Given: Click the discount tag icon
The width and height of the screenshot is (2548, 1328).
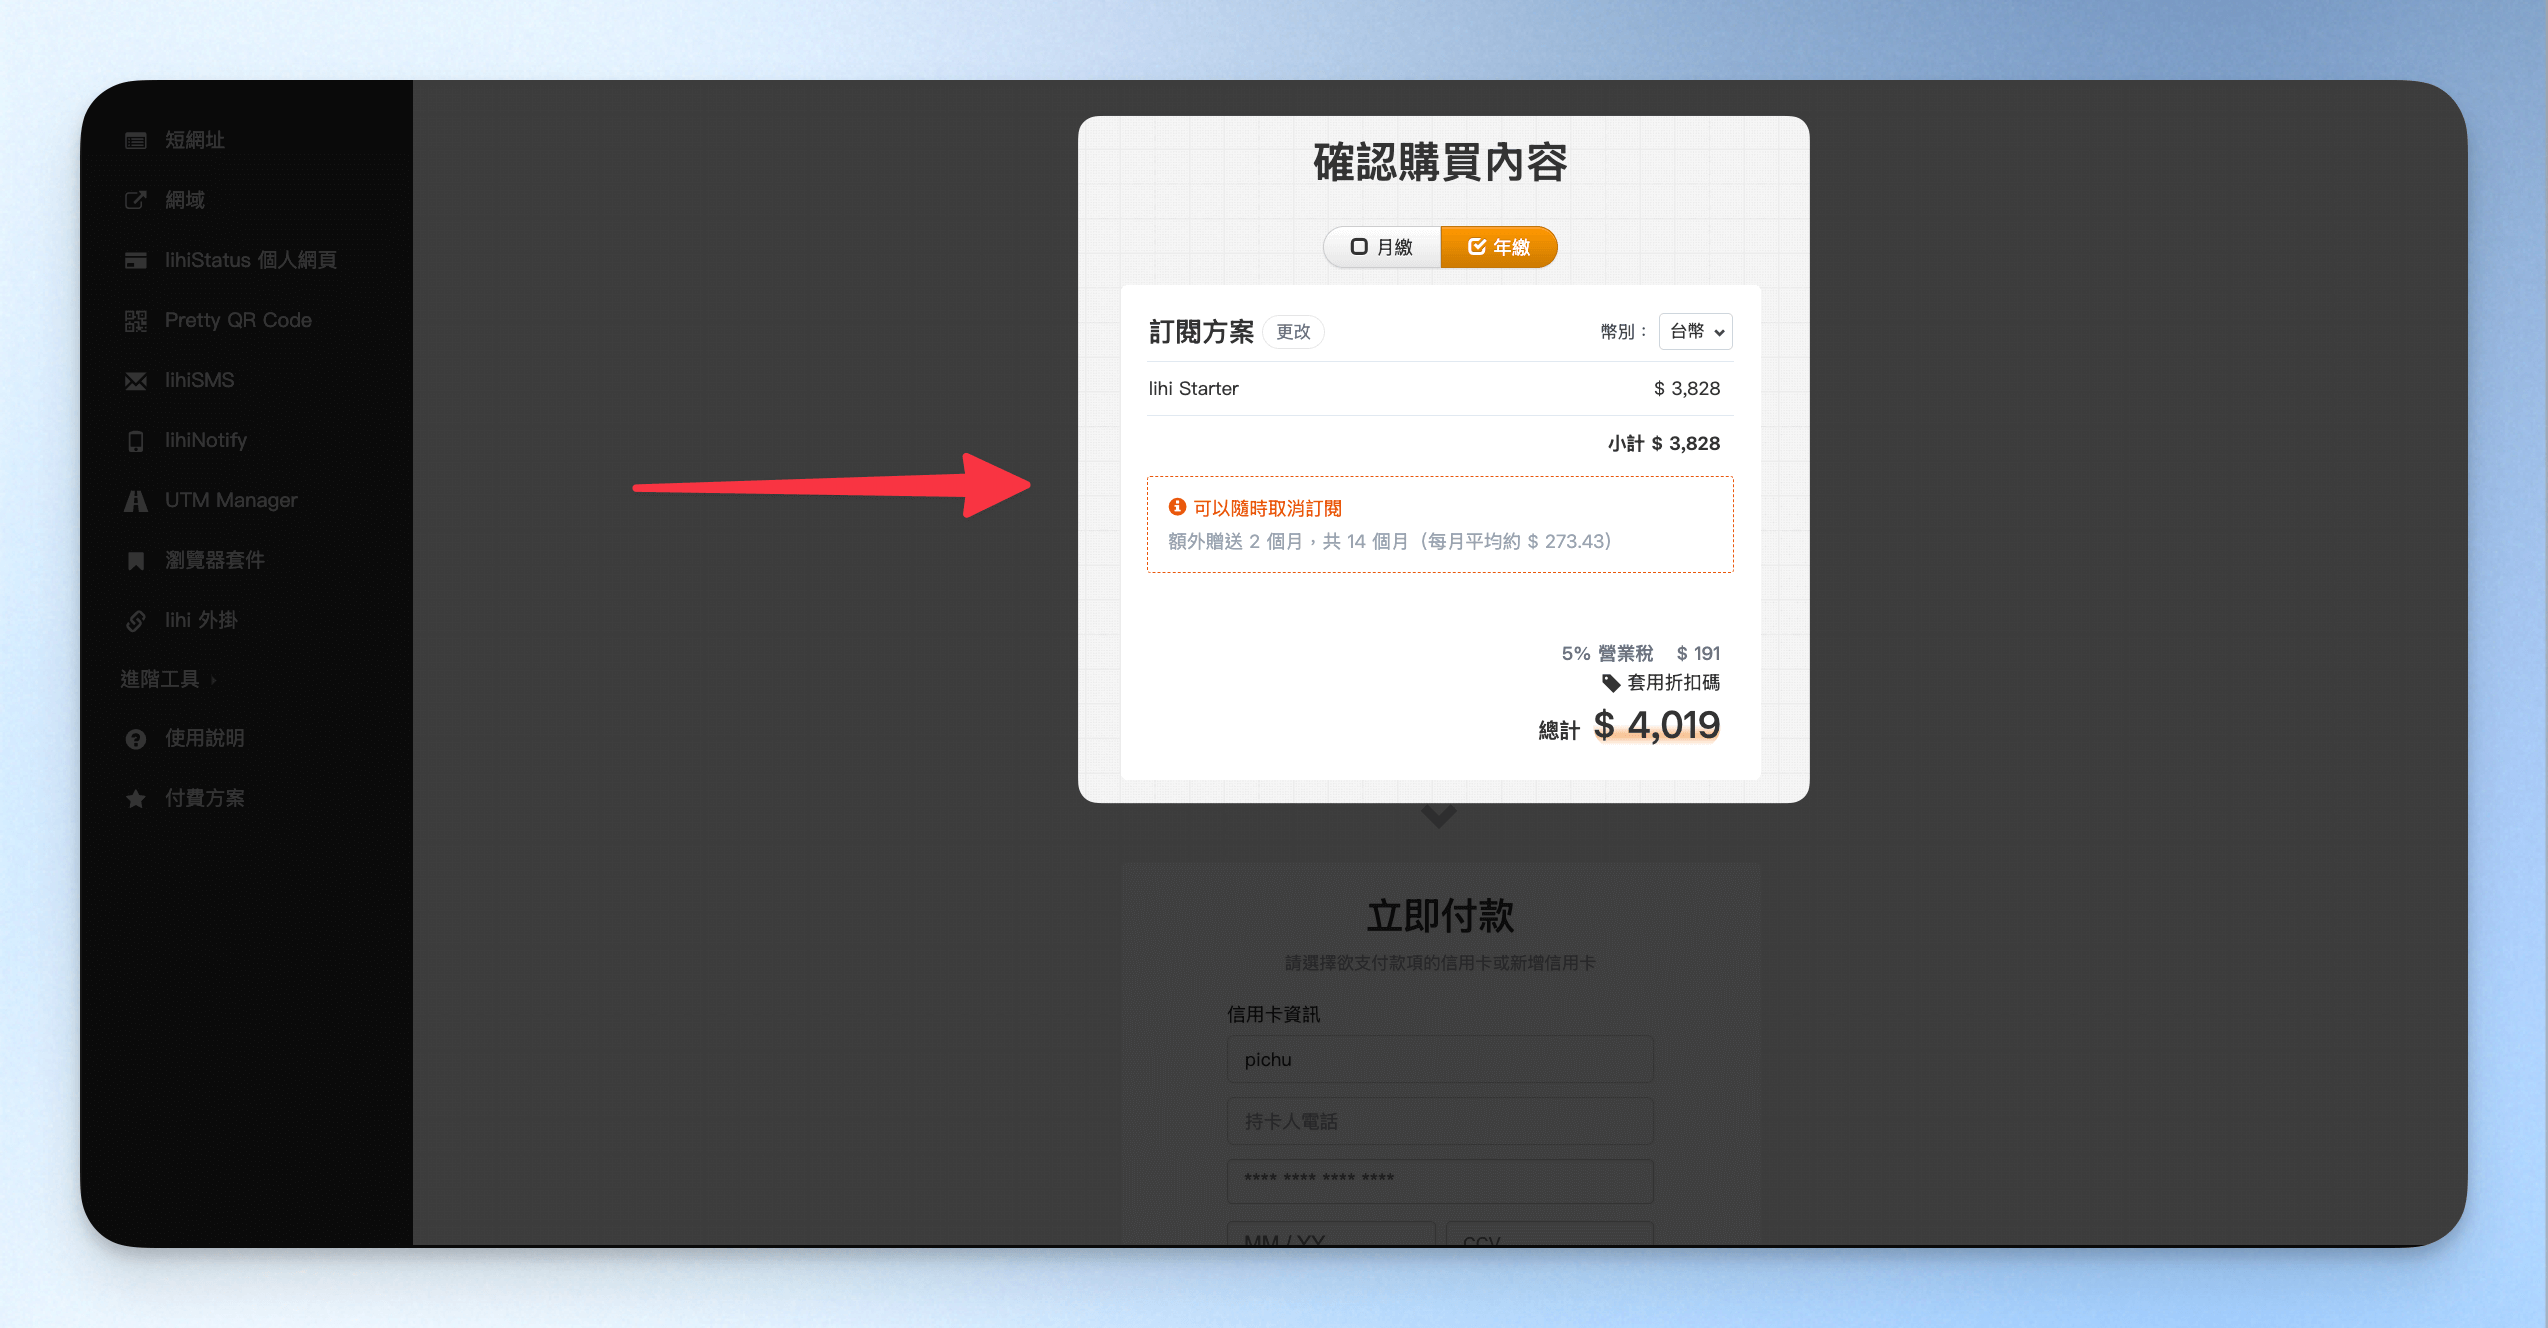Looking at the screenshot, I should coord(1611,683).
